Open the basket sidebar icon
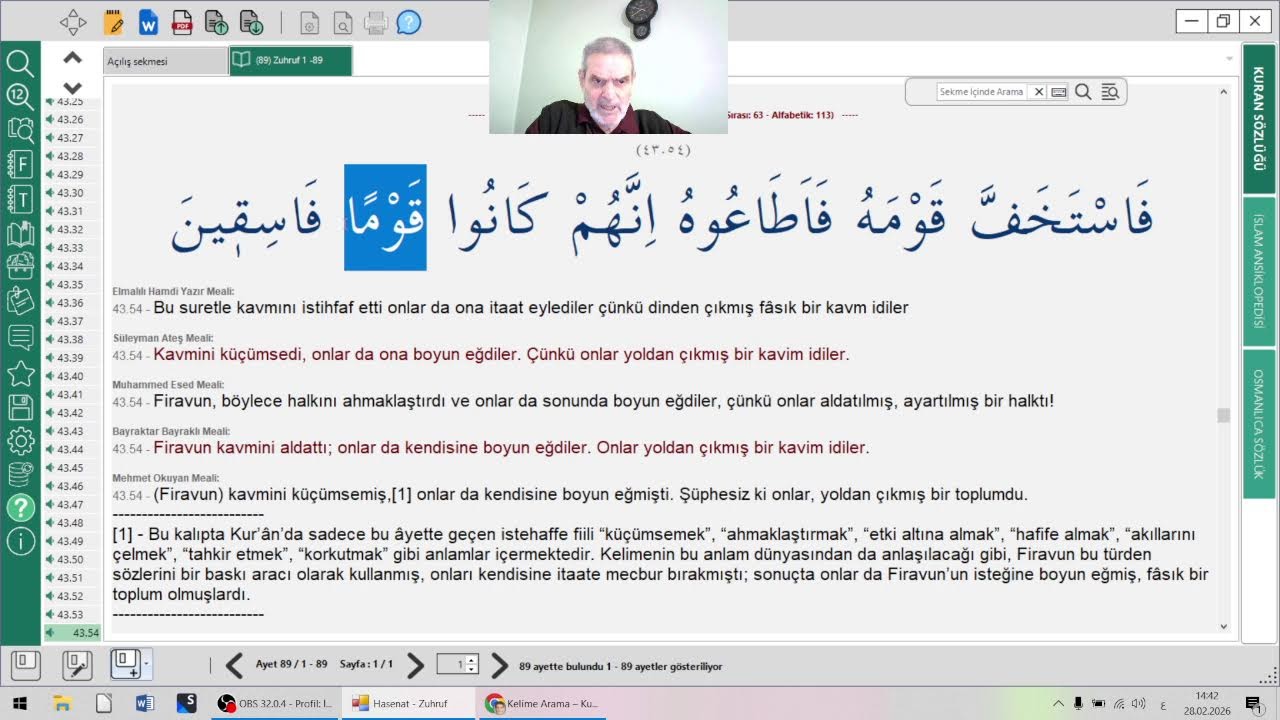This screenshot has height=720, width=1280. [x=20, y=267]
